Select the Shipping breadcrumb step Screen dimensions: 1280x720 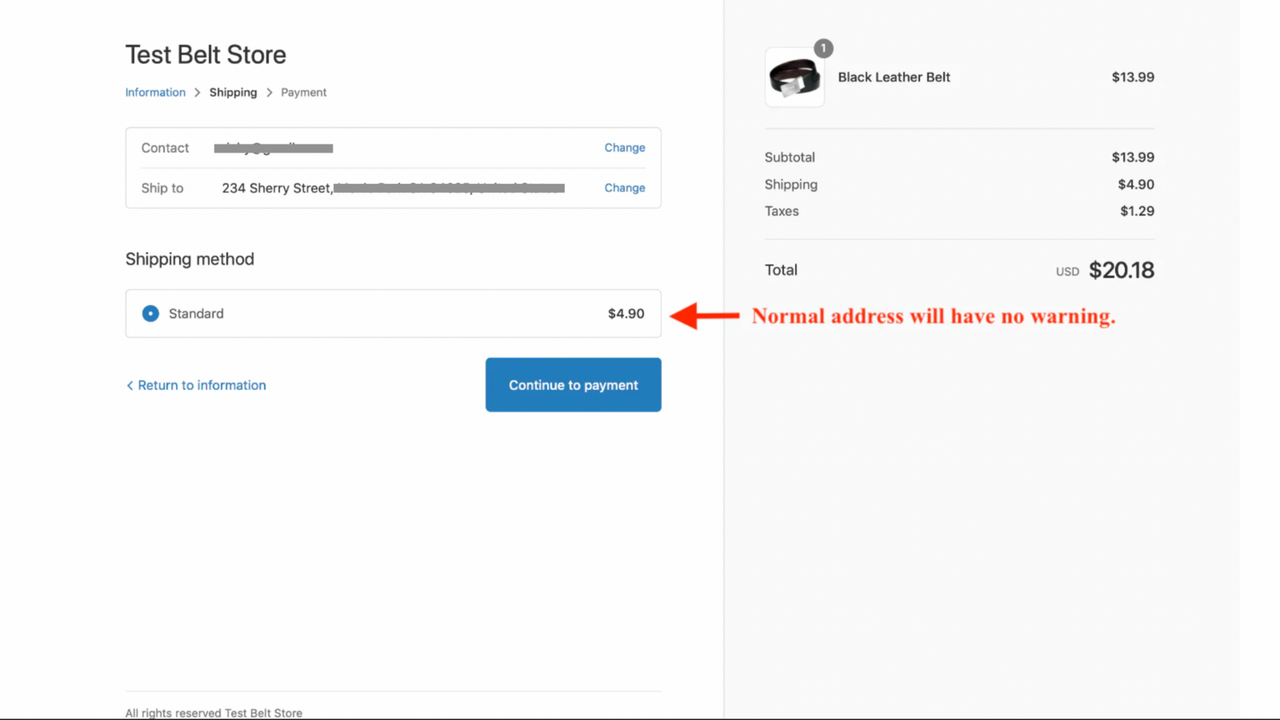[x=233, y=92]
